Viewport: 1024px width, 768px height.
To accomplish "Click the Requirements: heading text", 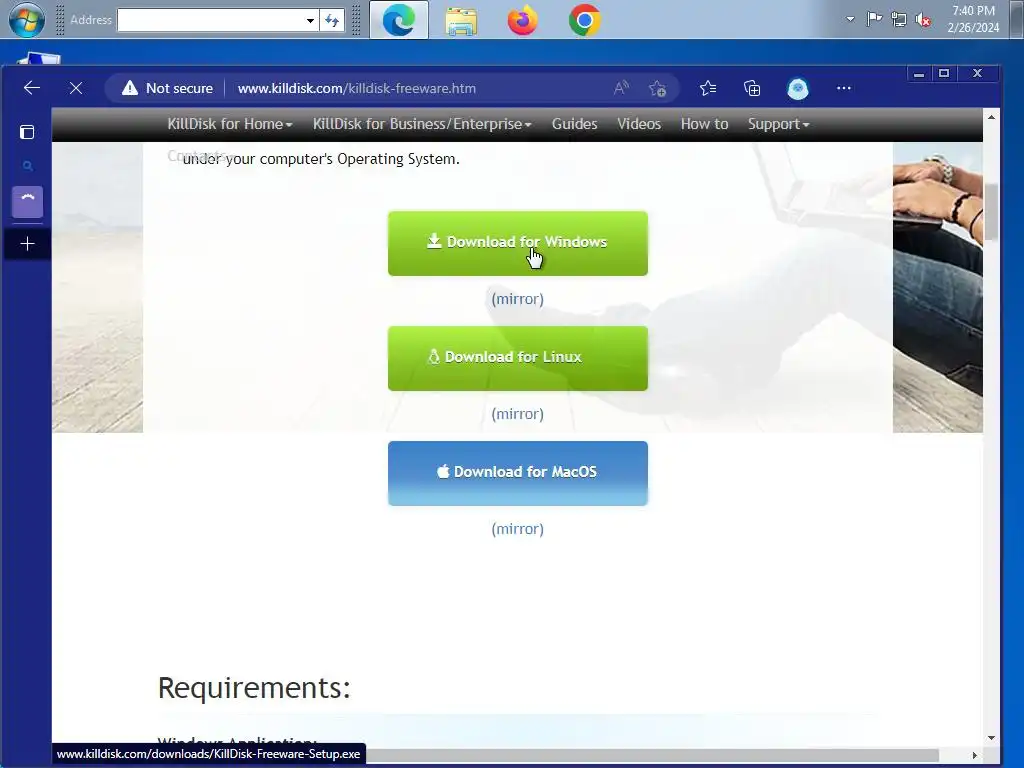I will (254, 688).
